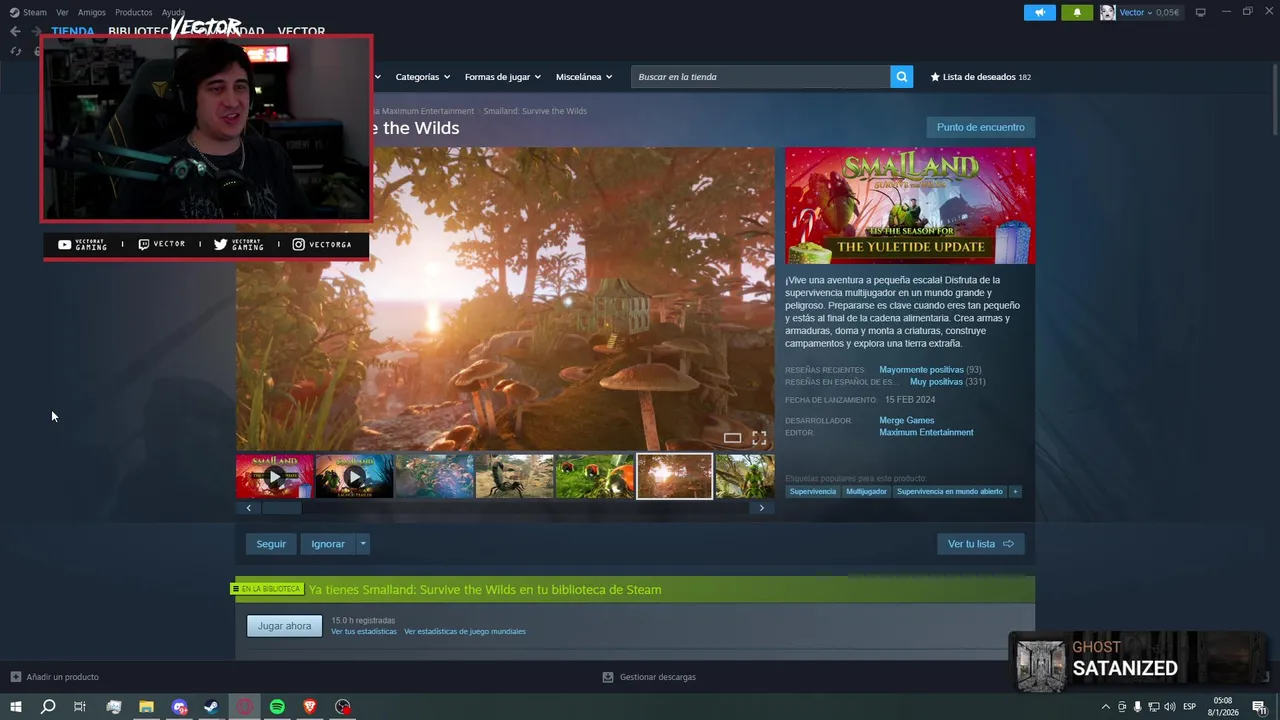Viewport: 1280px width, 720px height.
Task: Expand the Categorías store menu
Action: 422,77
